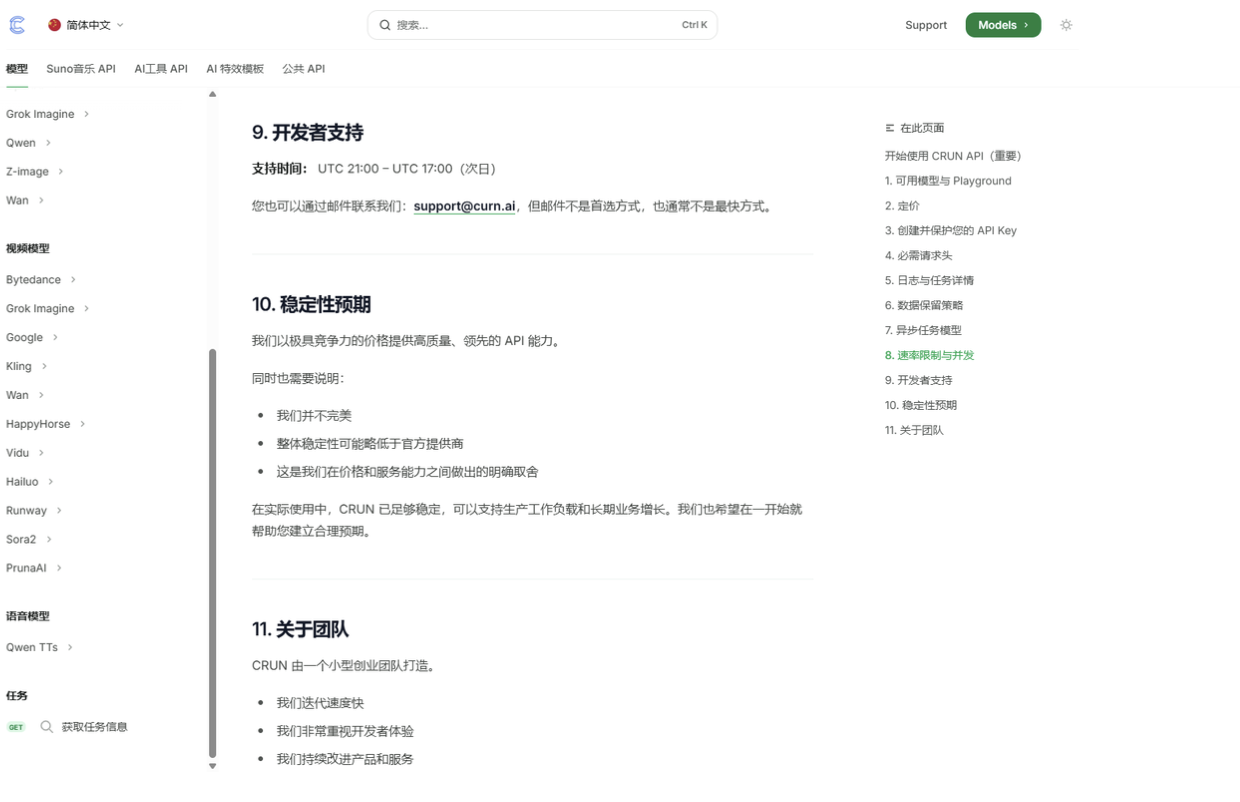Expand the HappyHorse sidebar item
The image size is (1240, 802).
click(x=46, y=424)
